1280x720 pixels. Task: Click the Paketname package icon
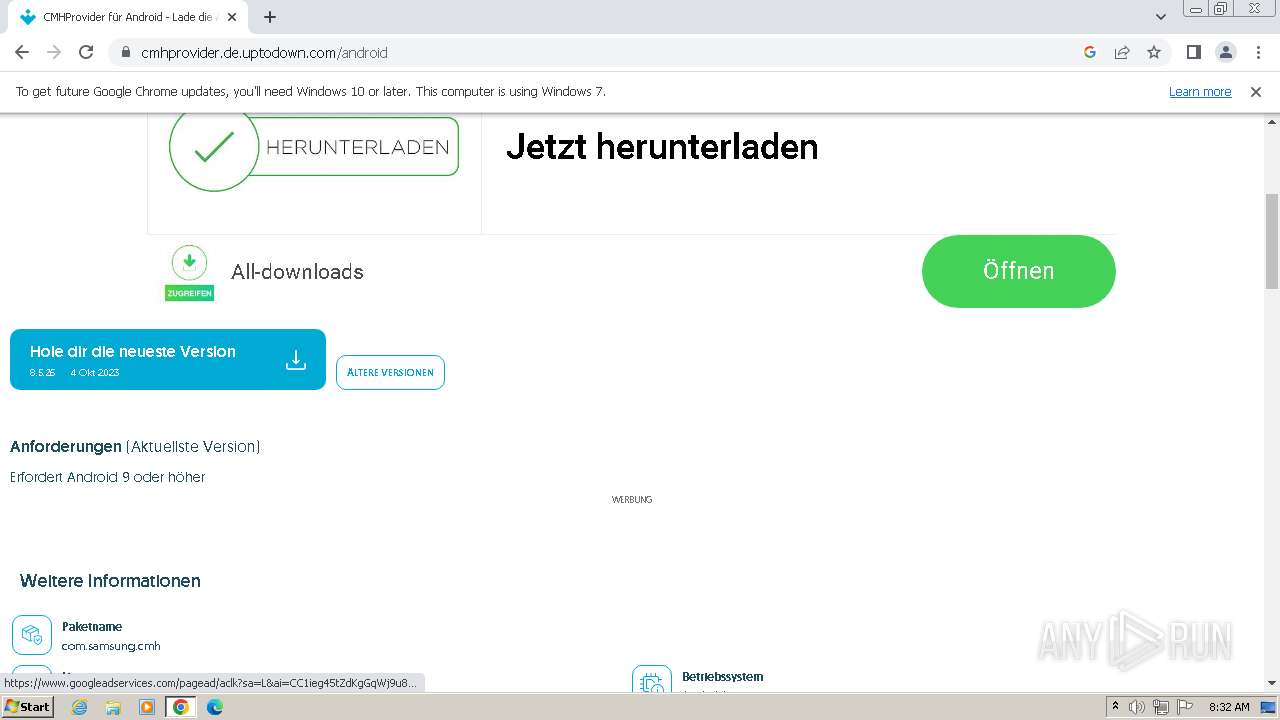(x=32, y=635)
